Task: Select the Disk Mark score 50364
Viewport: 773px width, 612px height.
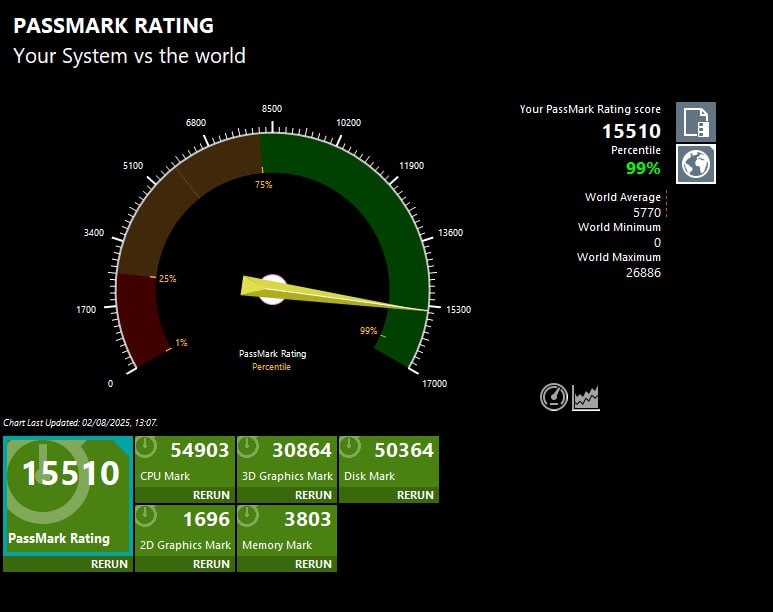Action: (403, 451)
